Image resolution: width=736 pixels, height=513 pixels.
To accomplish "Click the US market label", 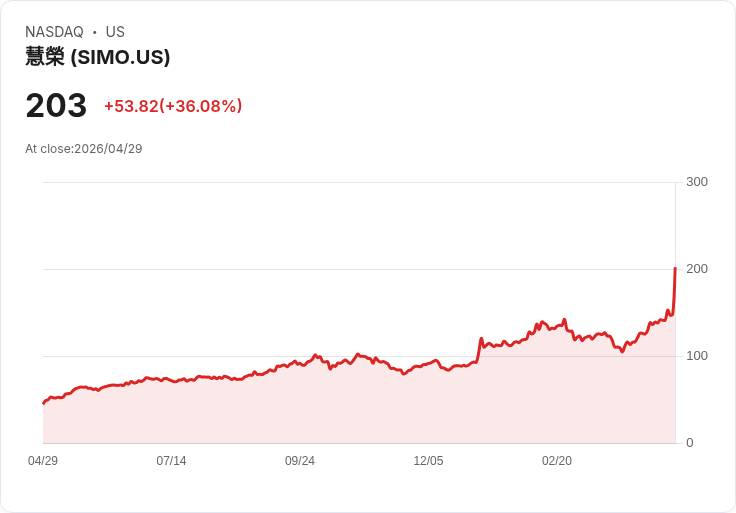I will pyautogui.click(x=115, y=32).
